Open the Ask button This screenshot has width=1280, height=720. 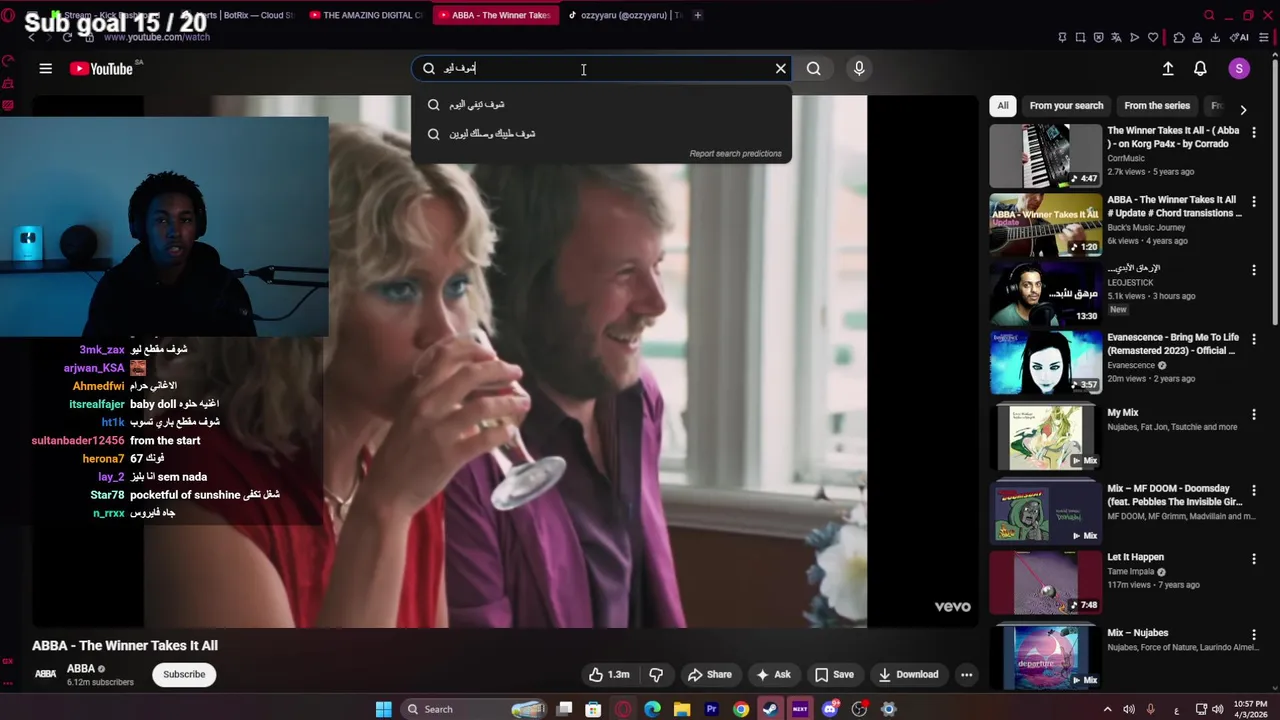[x=773, y=675]
